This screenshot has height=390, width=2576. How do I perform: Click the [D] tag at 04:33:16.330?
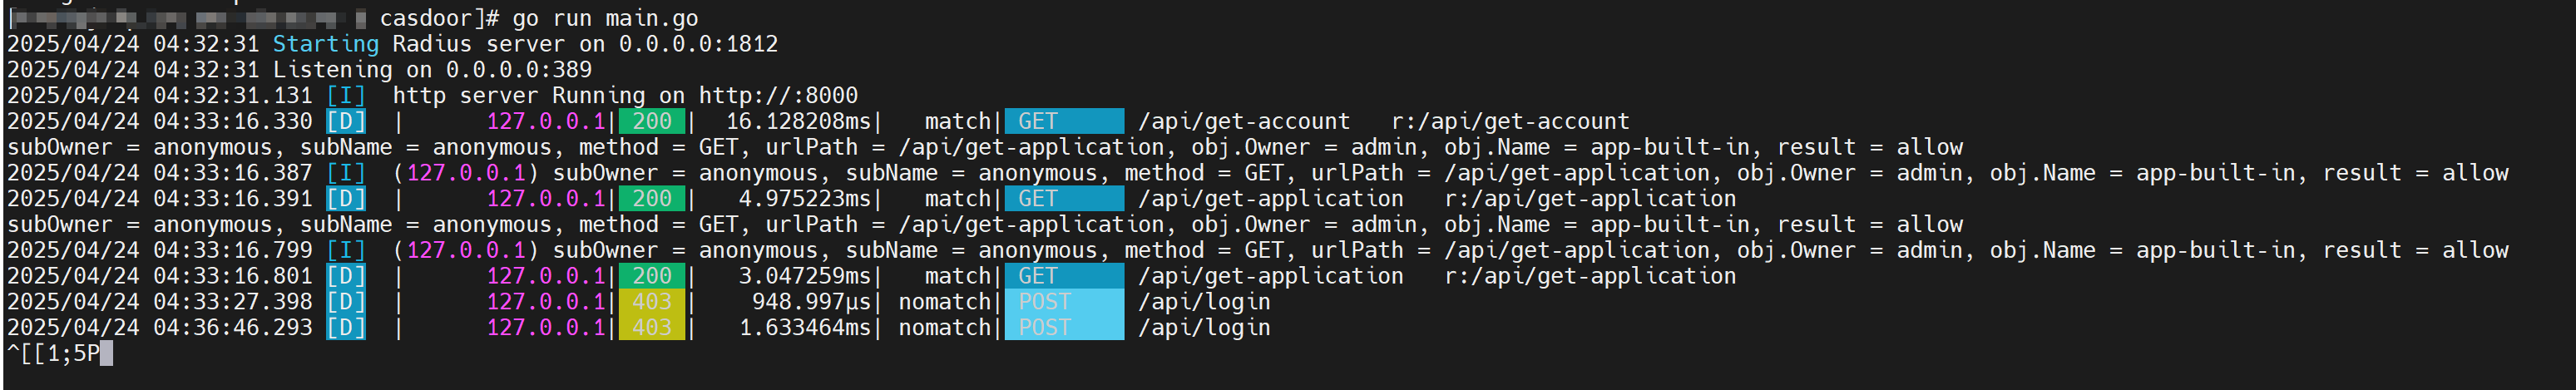[x=346, y=121]
